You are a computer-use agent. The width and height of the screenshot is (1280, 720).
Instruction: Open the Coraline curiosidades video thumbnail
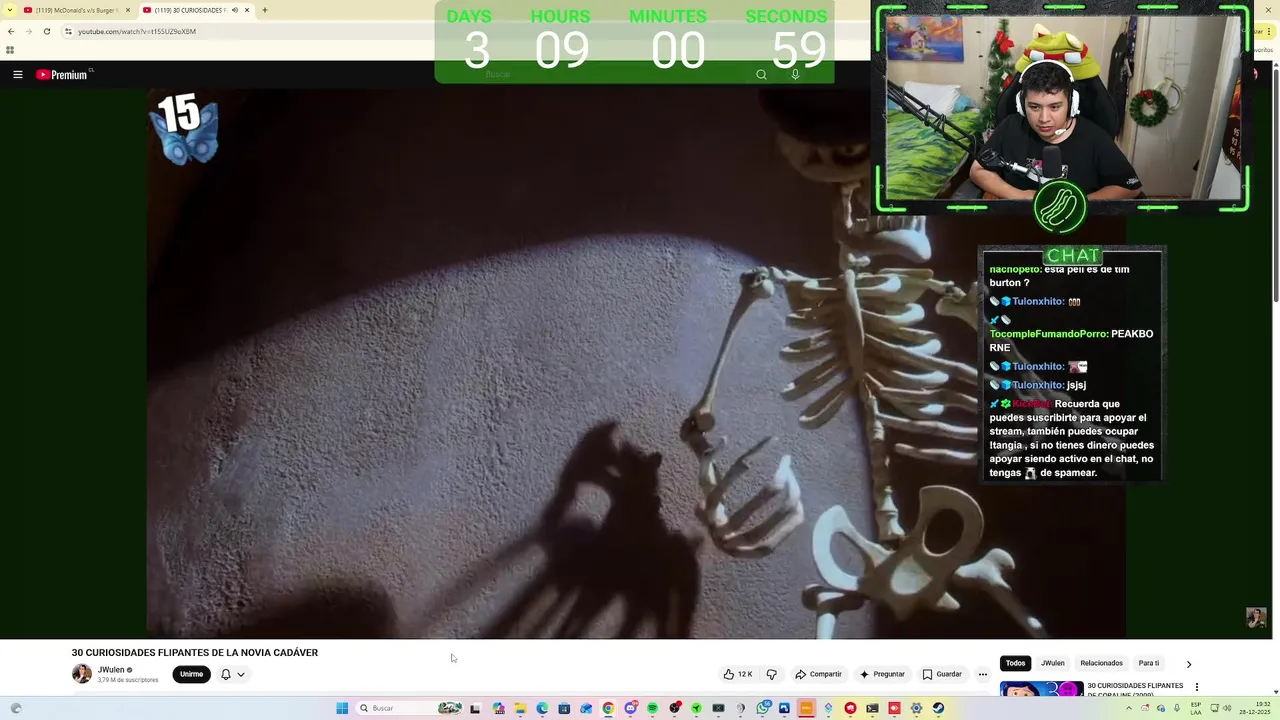(x=1041, y=689)
